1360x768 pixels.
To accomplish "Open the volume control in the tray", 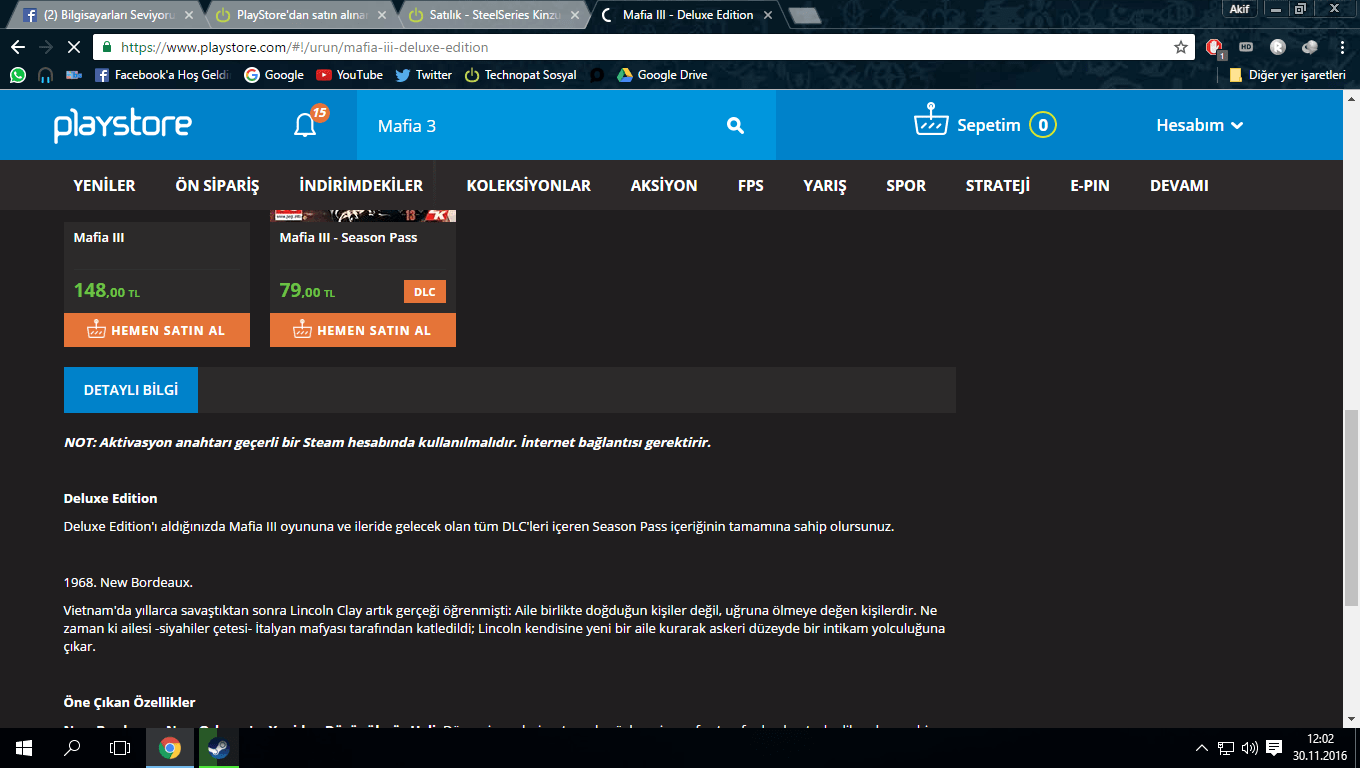I will click(1249, 747).
